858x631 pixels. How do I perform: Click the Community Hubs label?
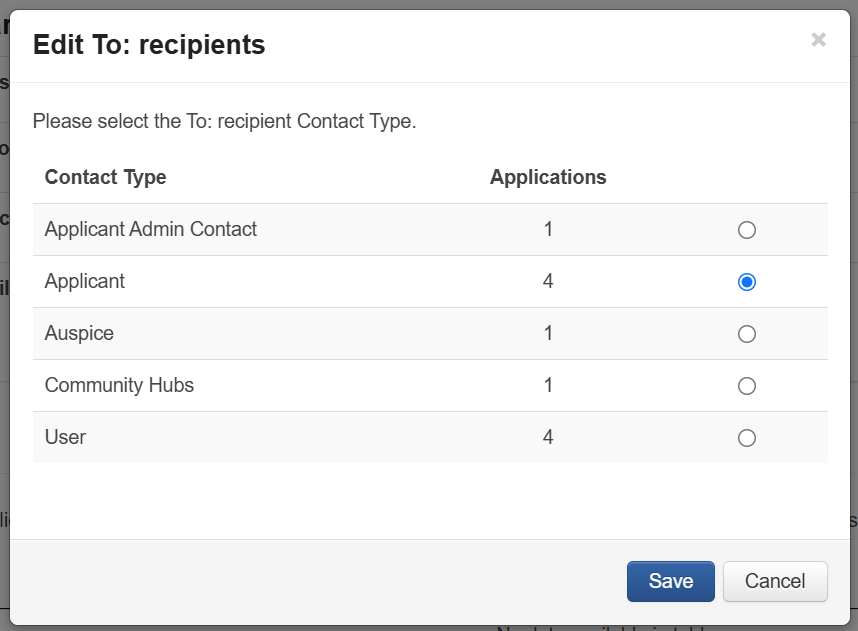(119, 385)
